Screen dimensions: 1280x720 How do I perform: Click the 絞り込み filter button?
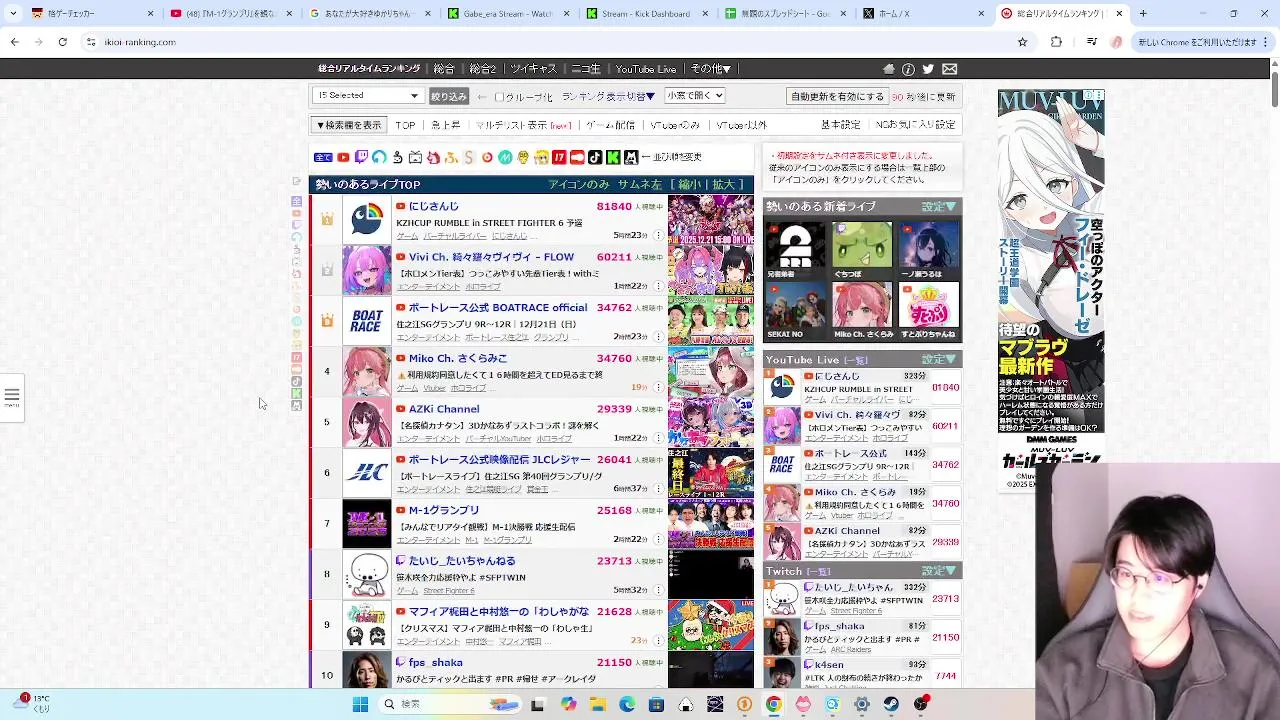(449, 97)
